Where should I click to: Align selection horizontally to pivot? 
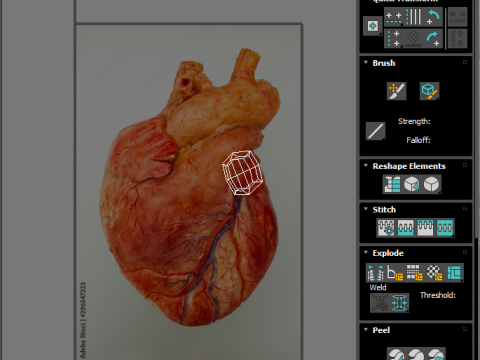pyautogui.click(x=394, y=17)
